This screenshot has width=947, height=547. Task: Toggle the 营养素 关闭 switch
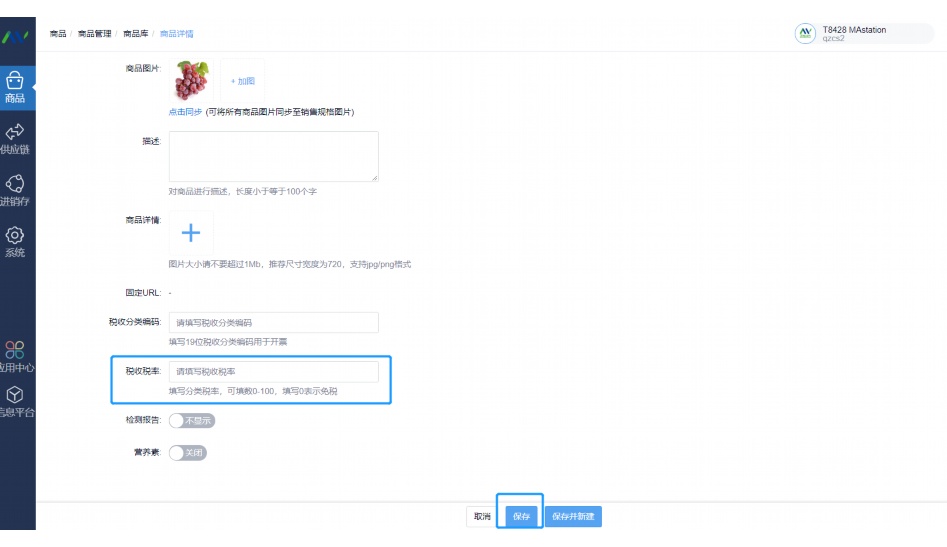coord(188,453)
